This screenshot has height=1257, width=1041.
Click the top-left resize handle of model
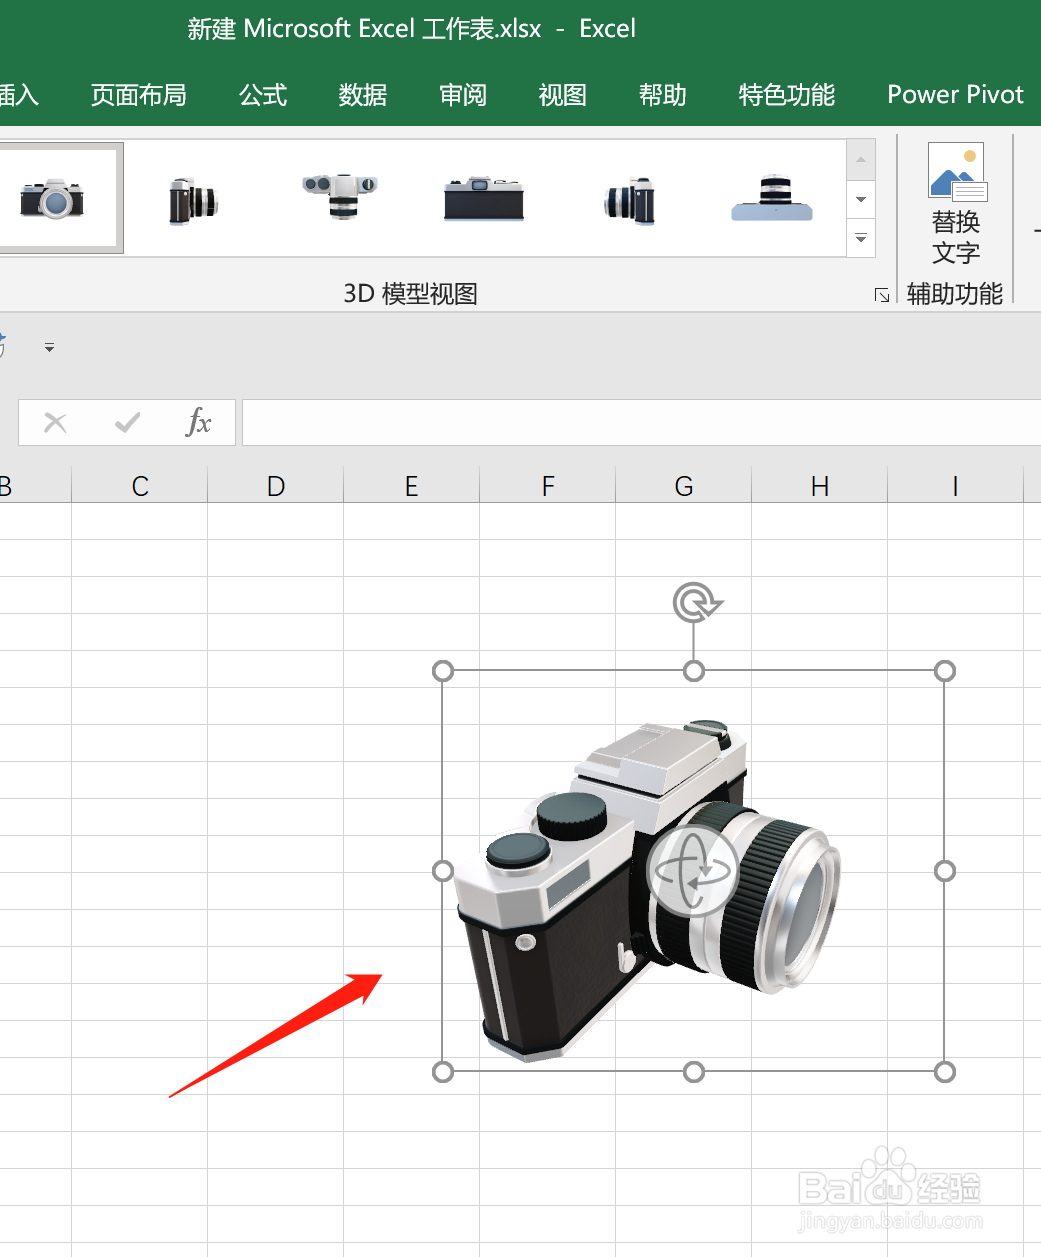click(x=443, y=671)
